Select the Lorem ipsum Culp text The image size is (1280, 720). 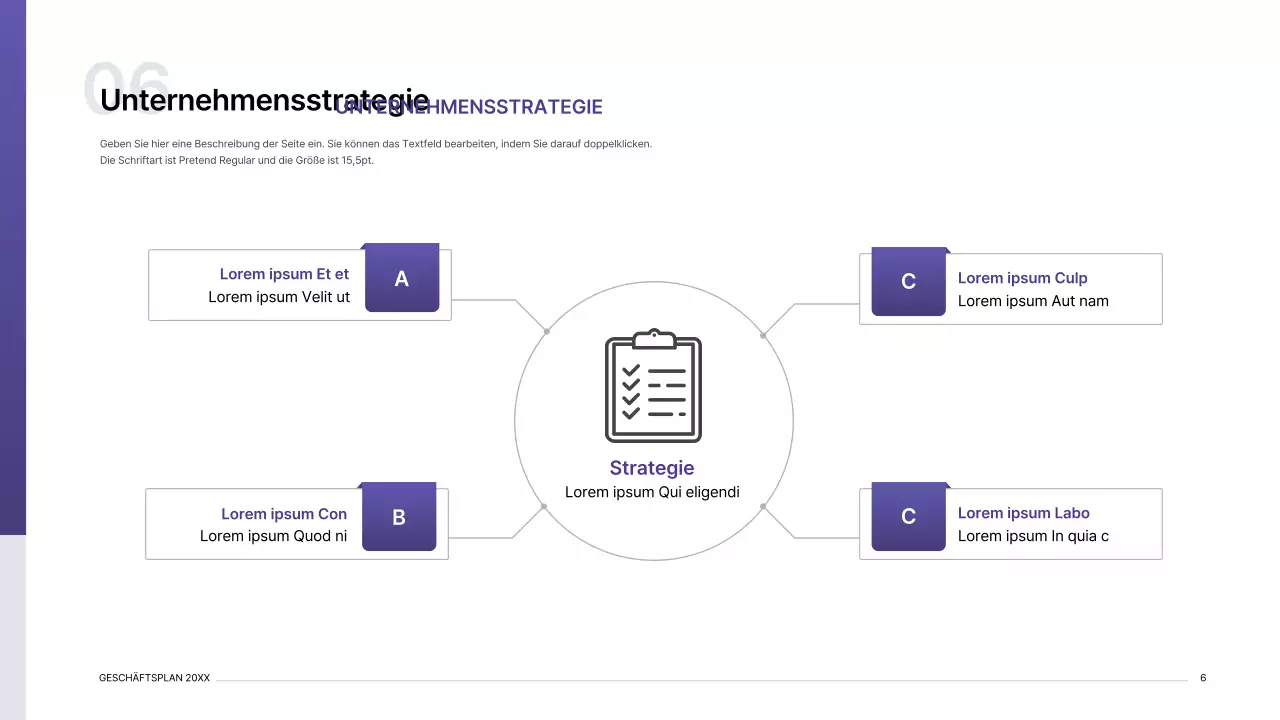[x=1023, y=278]
